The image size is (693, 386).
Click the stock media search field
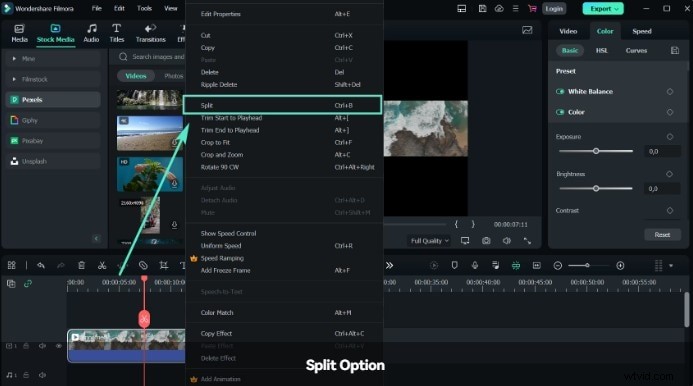[151, 57]
